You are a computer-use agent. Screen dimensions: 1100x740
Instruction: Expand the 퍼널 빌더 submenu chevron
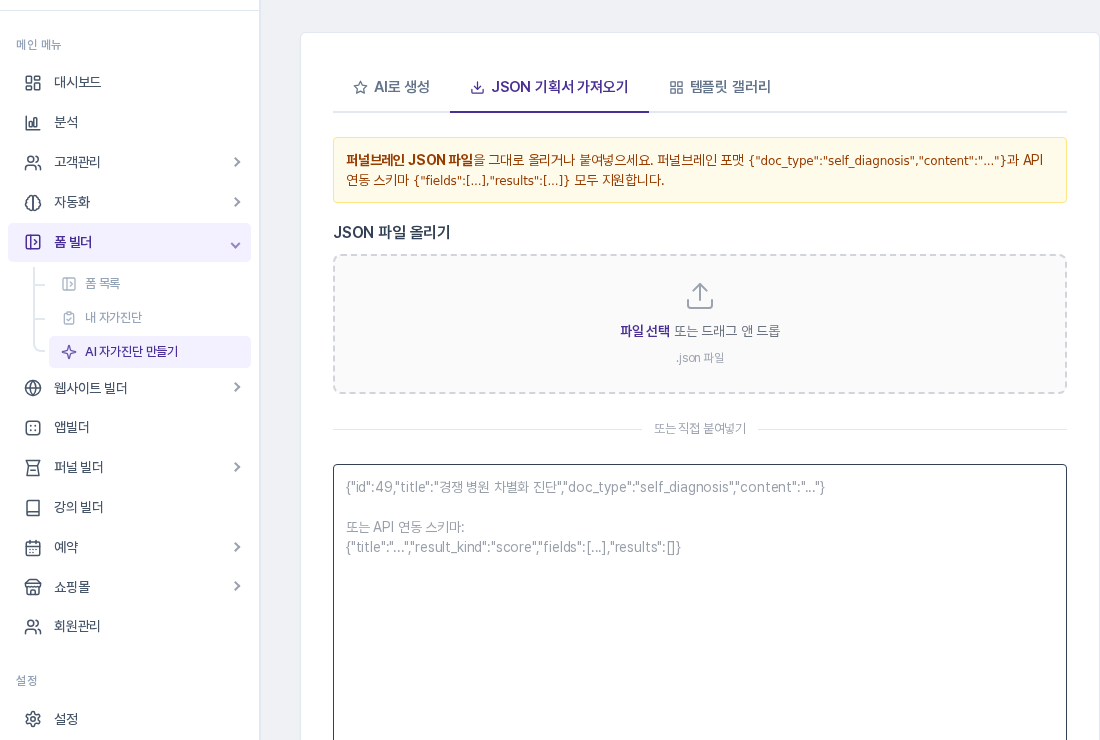point(237,467)
